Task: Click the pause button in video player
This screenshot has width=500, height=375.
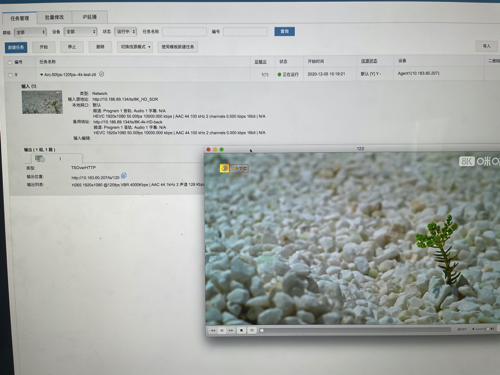Action: (222, 330)
